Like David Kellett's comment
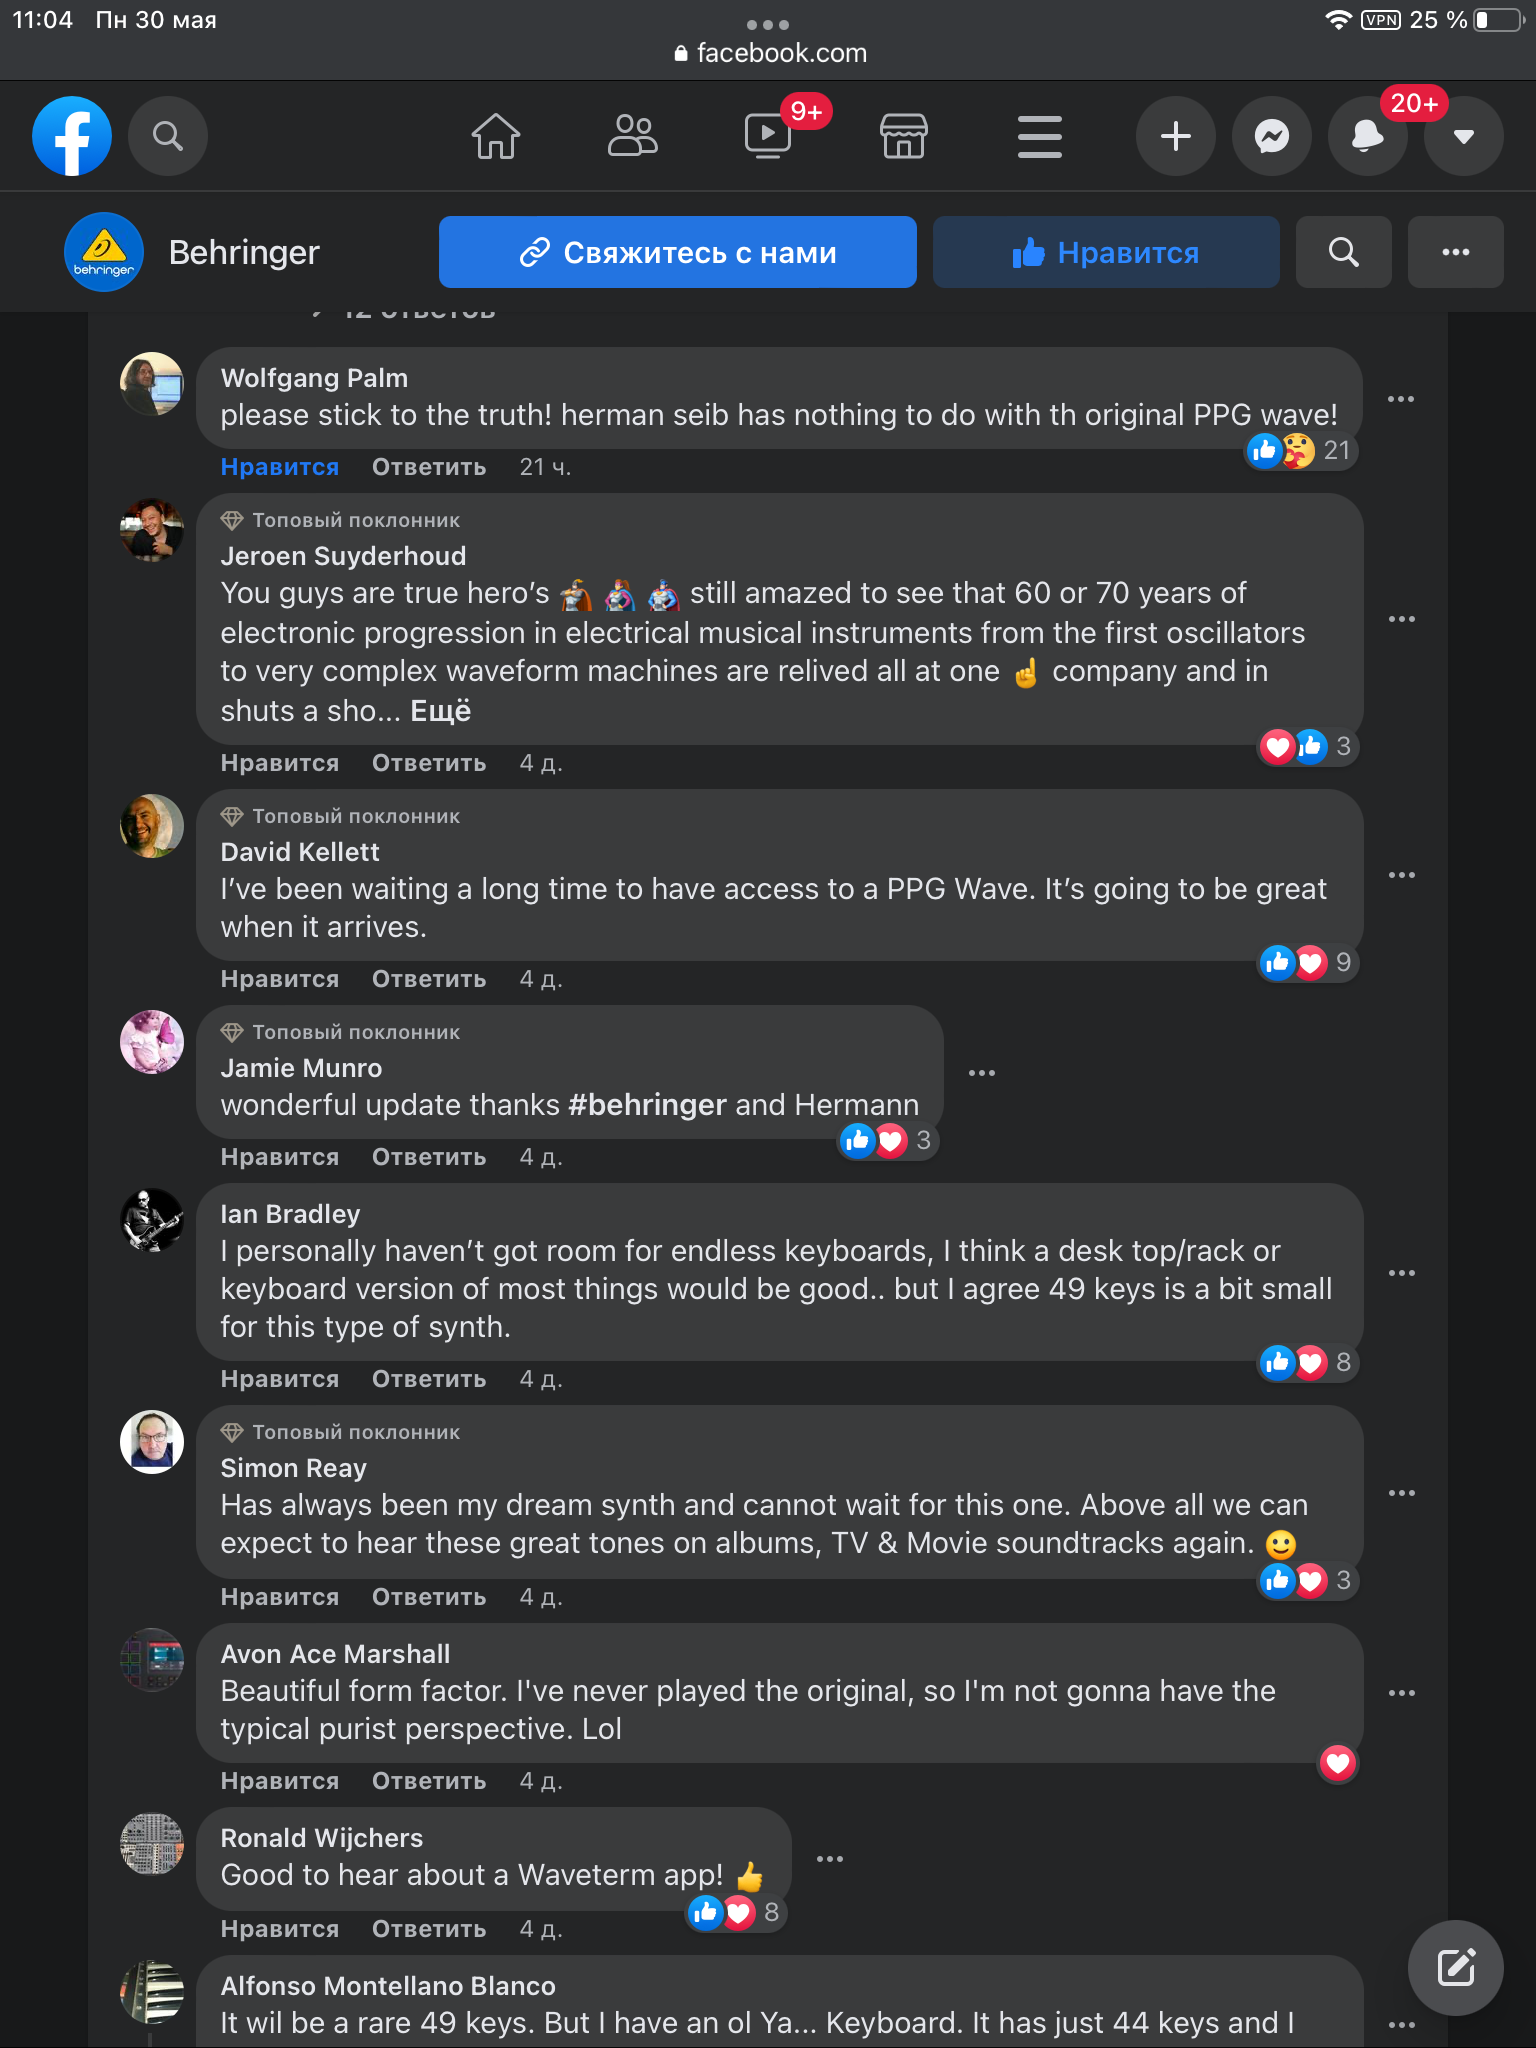 [280, 979]
